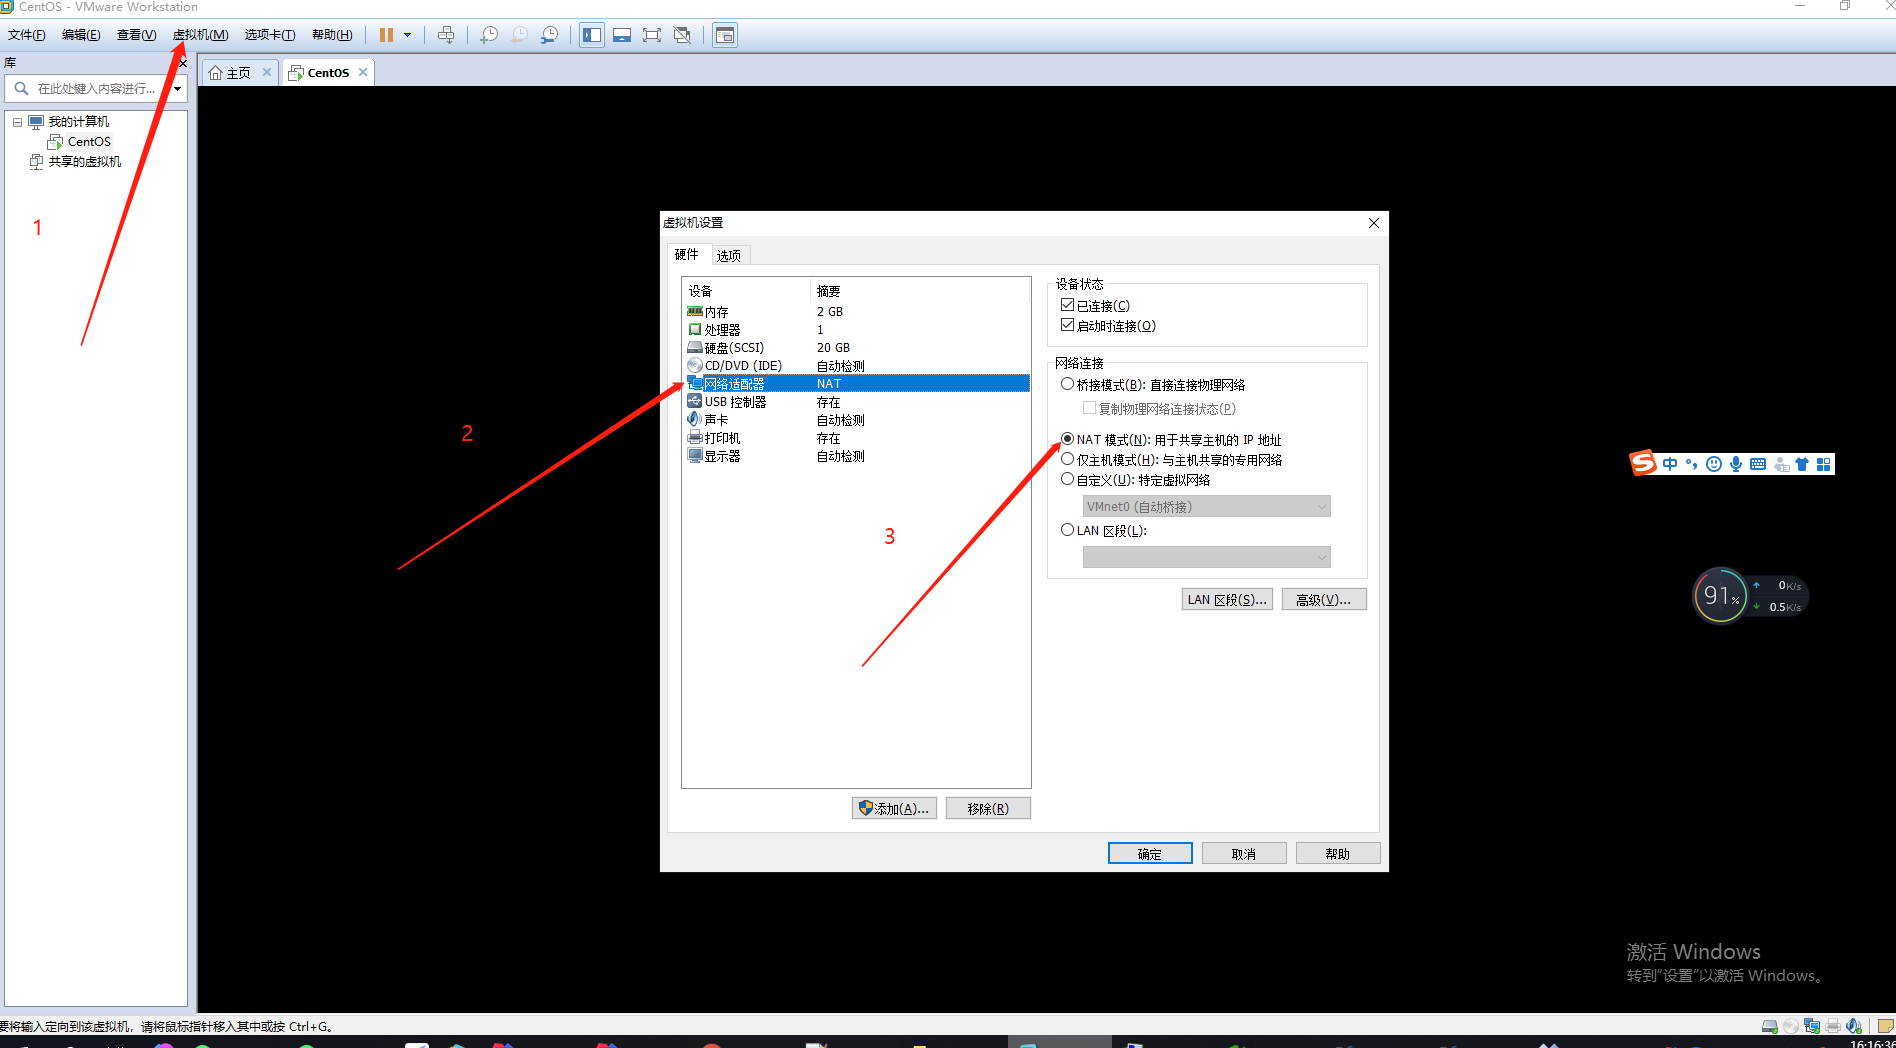Click the 移除(R) button
The width and height of the screenshot is (1896, 1048).
988,808
